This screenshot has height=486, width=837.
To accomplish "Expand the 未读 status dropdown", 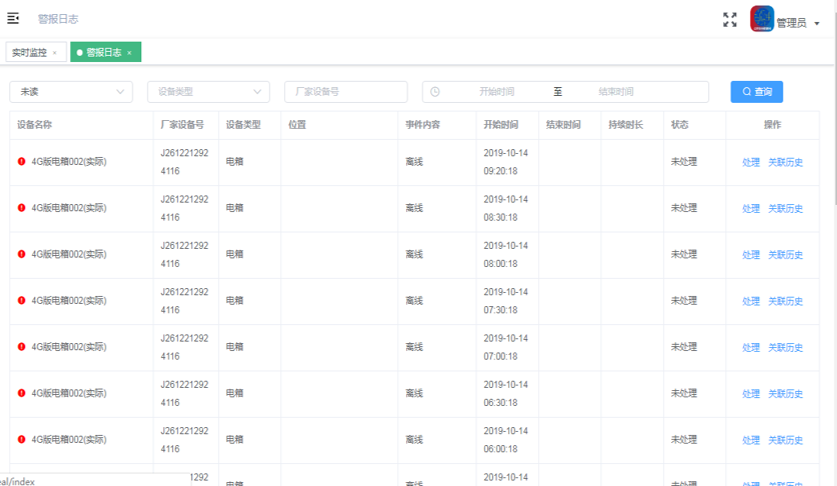I will [x=71, y=92].
